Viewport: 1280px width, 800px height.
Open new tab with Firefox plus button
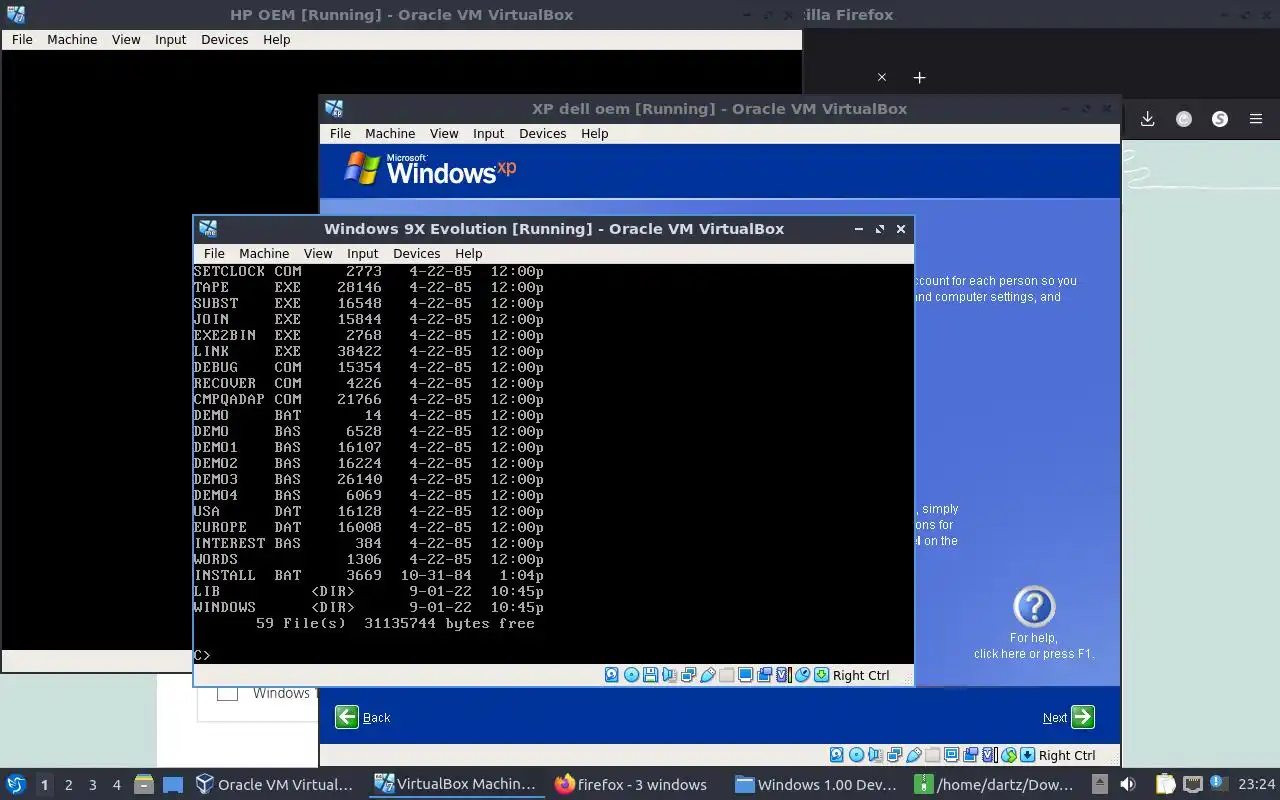[x=919, y=77]
